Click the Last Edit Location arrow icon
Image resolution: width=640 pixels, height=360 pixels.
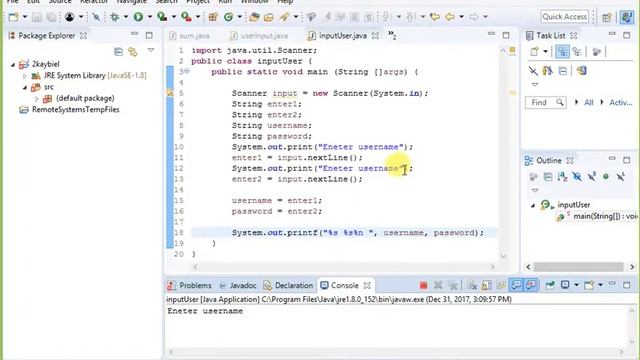(x=435, y=17)
